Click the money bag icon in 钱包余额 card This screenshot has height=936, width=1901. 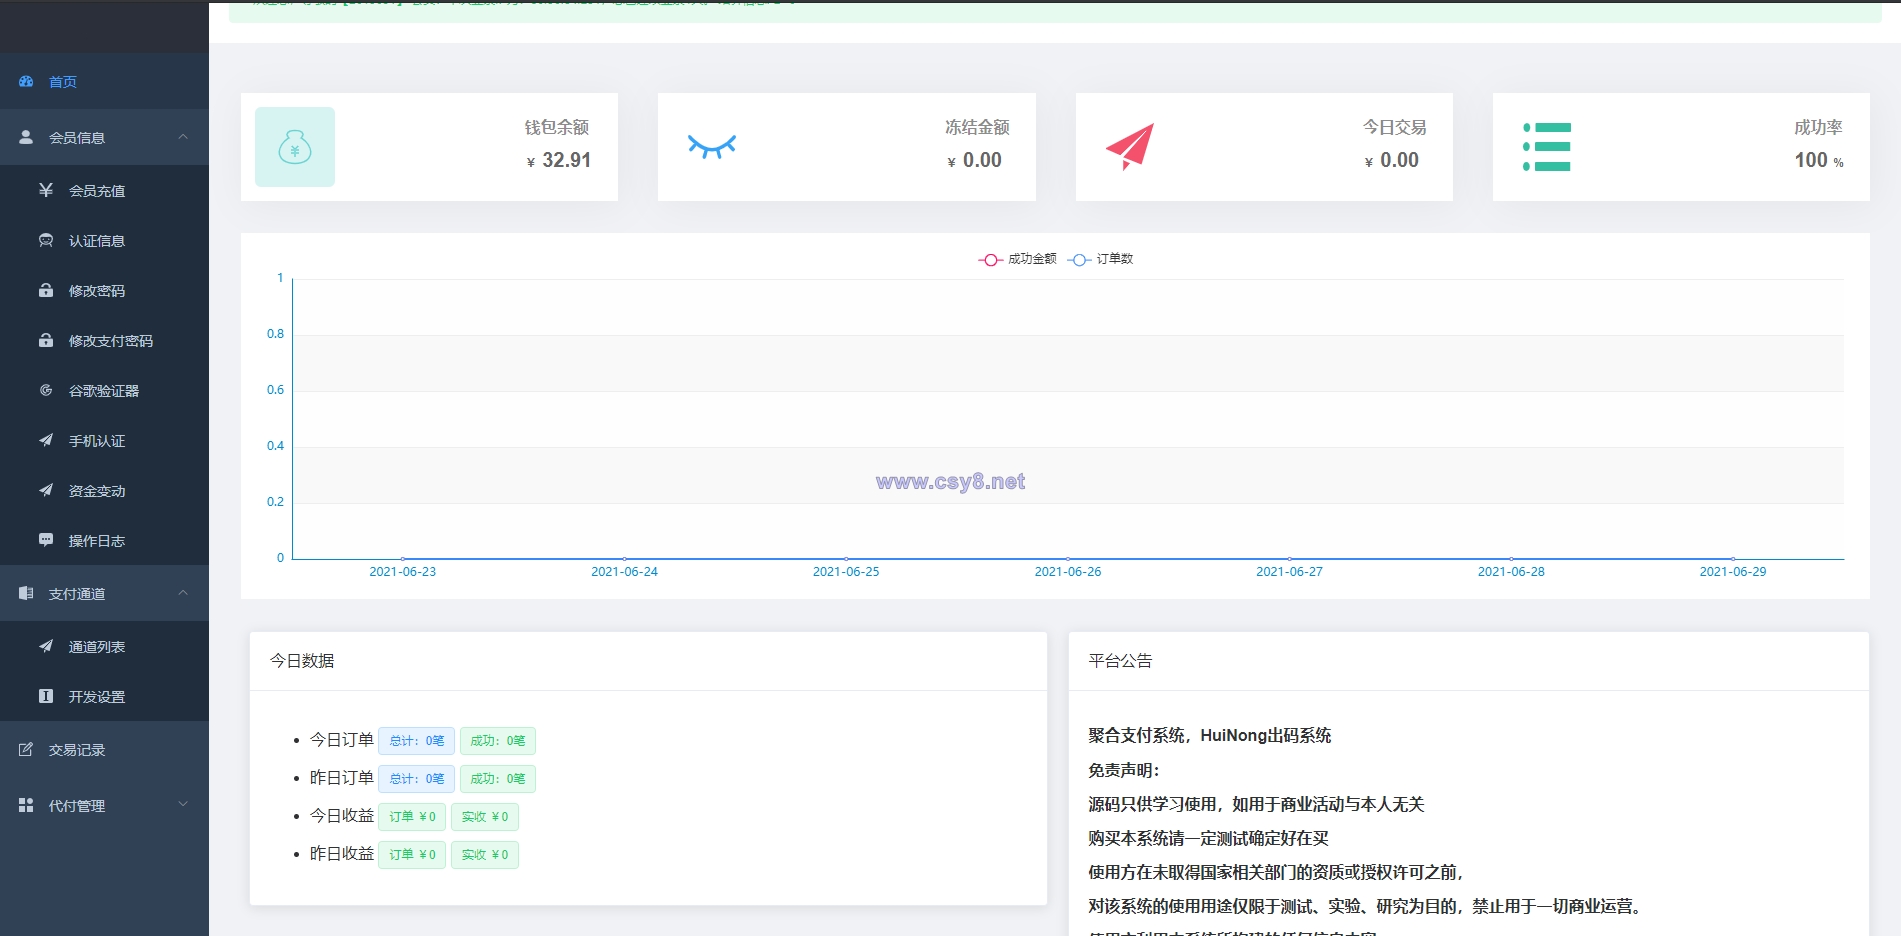(x=295, y=147)
